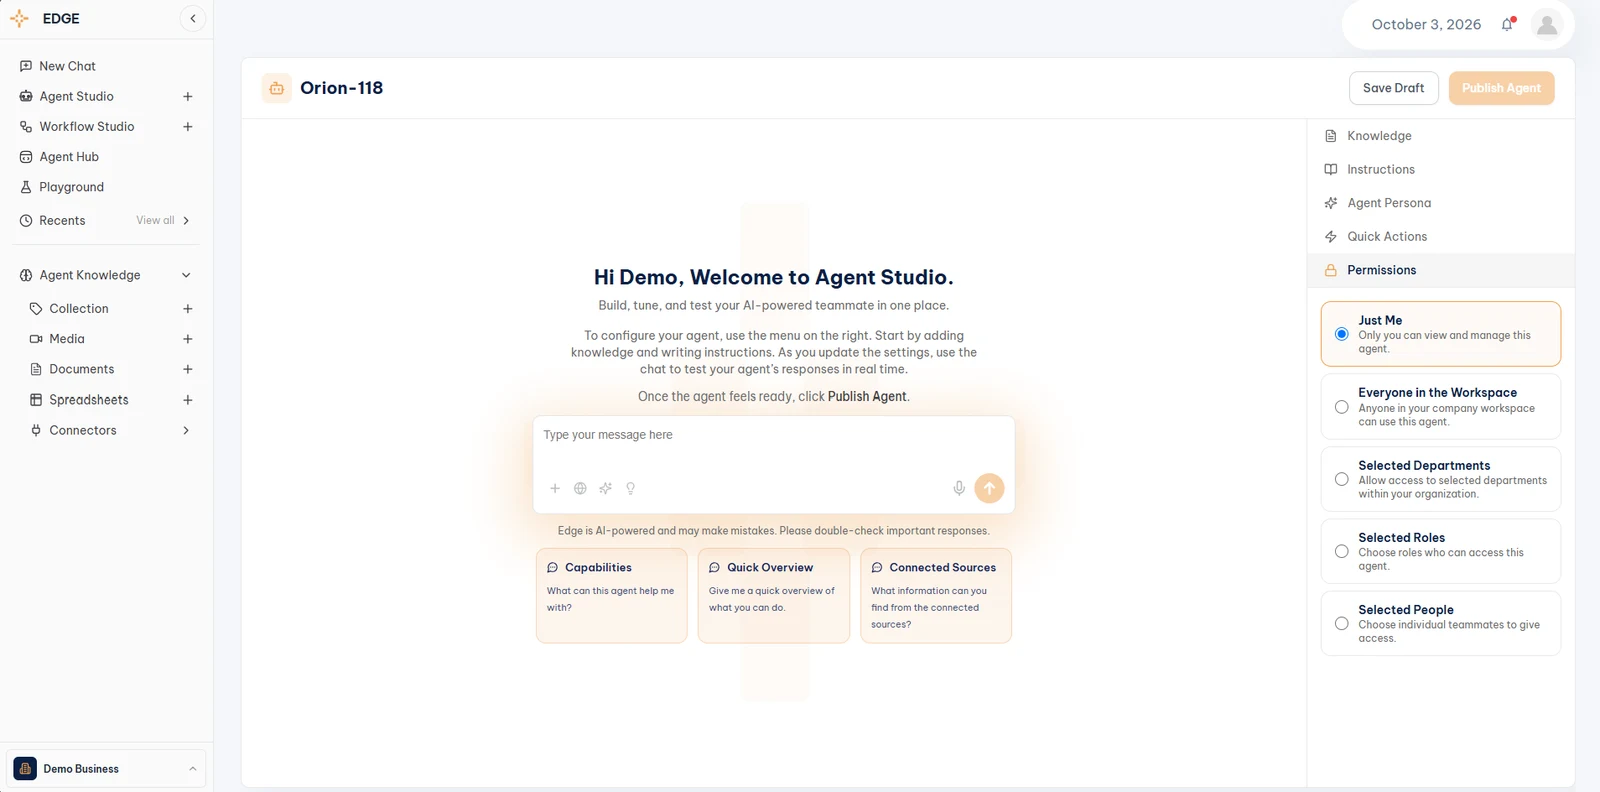Image resolution: width=1600 pixels, height=792 pixels.
Task: Add Spreadsheets using its plus icon
Action: coord(188,400)
